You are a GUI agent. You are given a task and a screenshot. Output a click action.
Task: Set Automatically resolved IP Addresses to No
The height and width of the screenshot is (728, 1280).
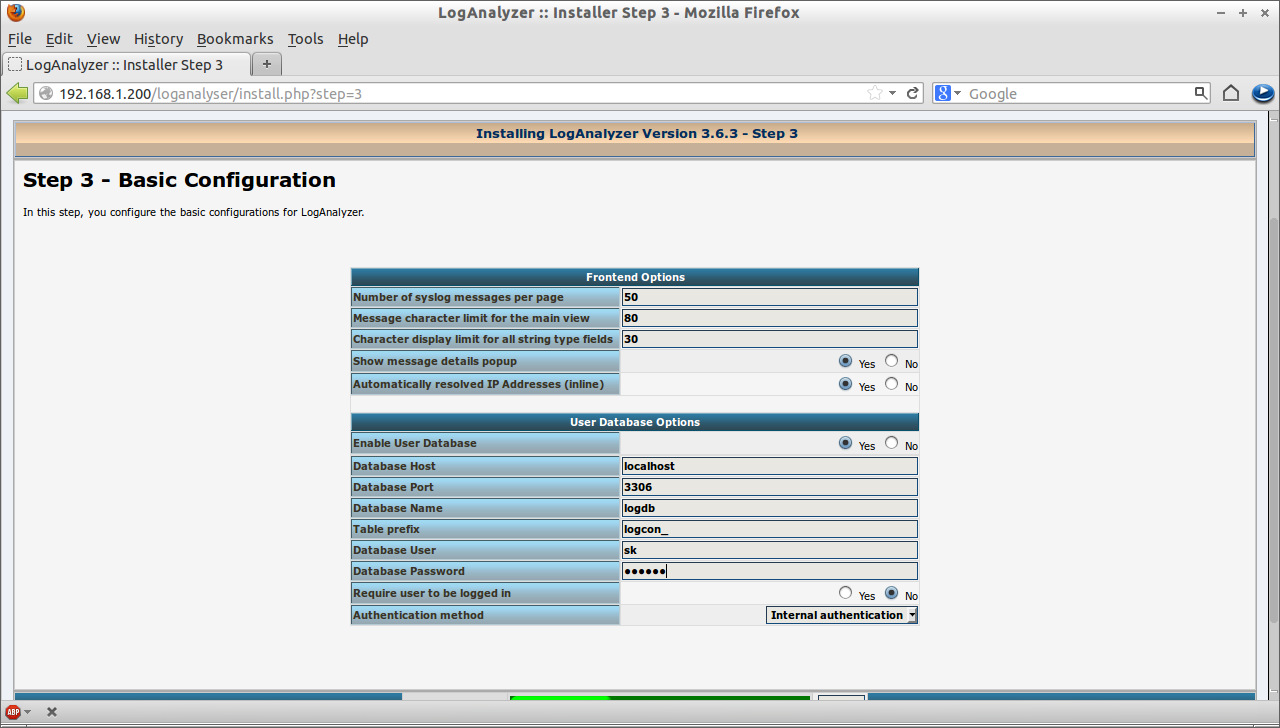click(892, 383)
